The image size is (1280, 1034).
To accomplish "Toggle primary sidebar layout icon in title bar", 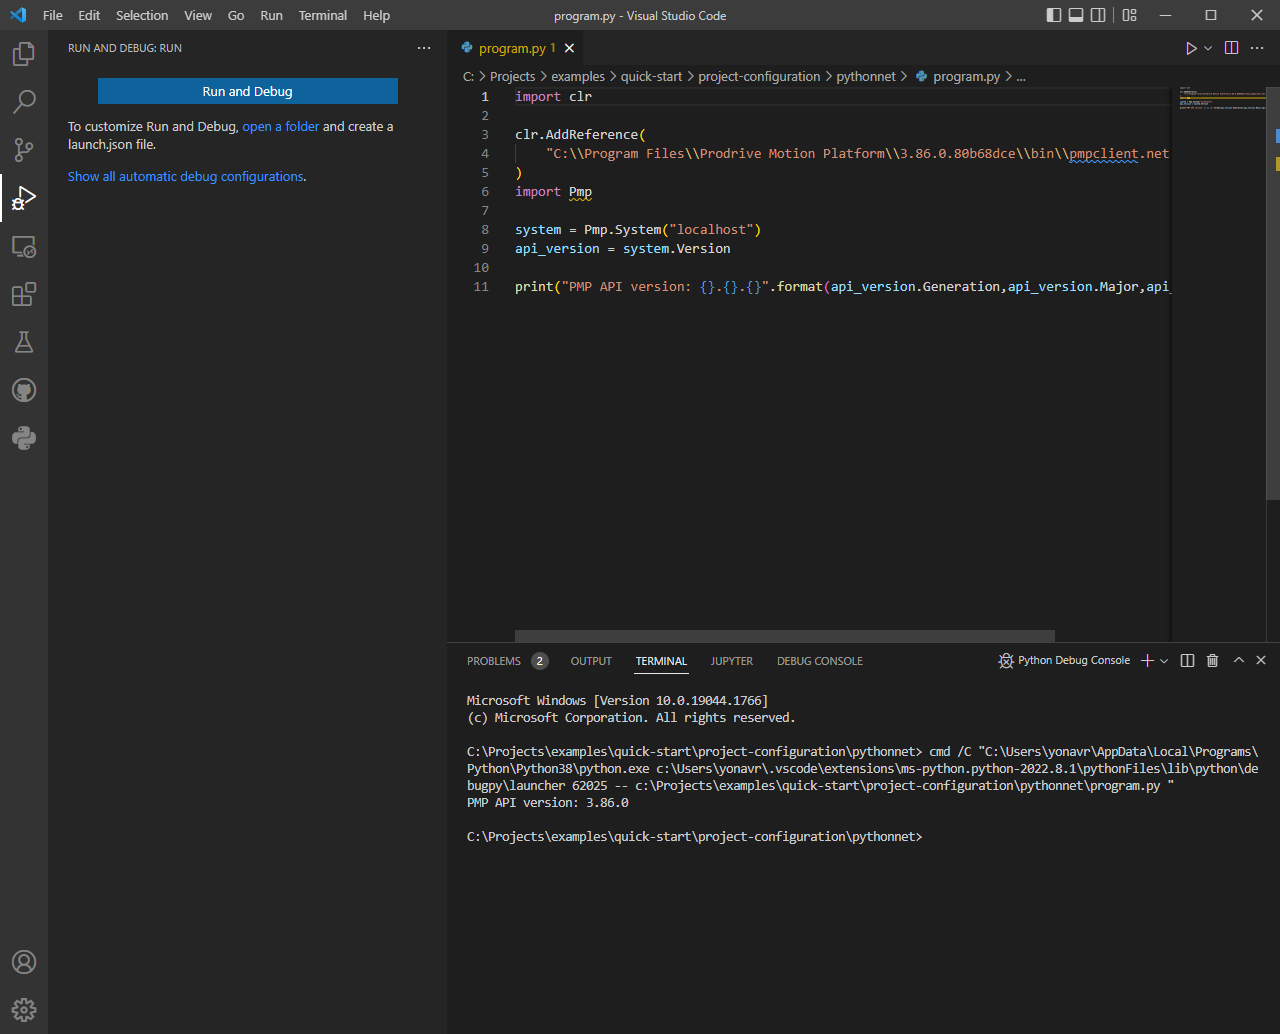I will click(1054, 15).
